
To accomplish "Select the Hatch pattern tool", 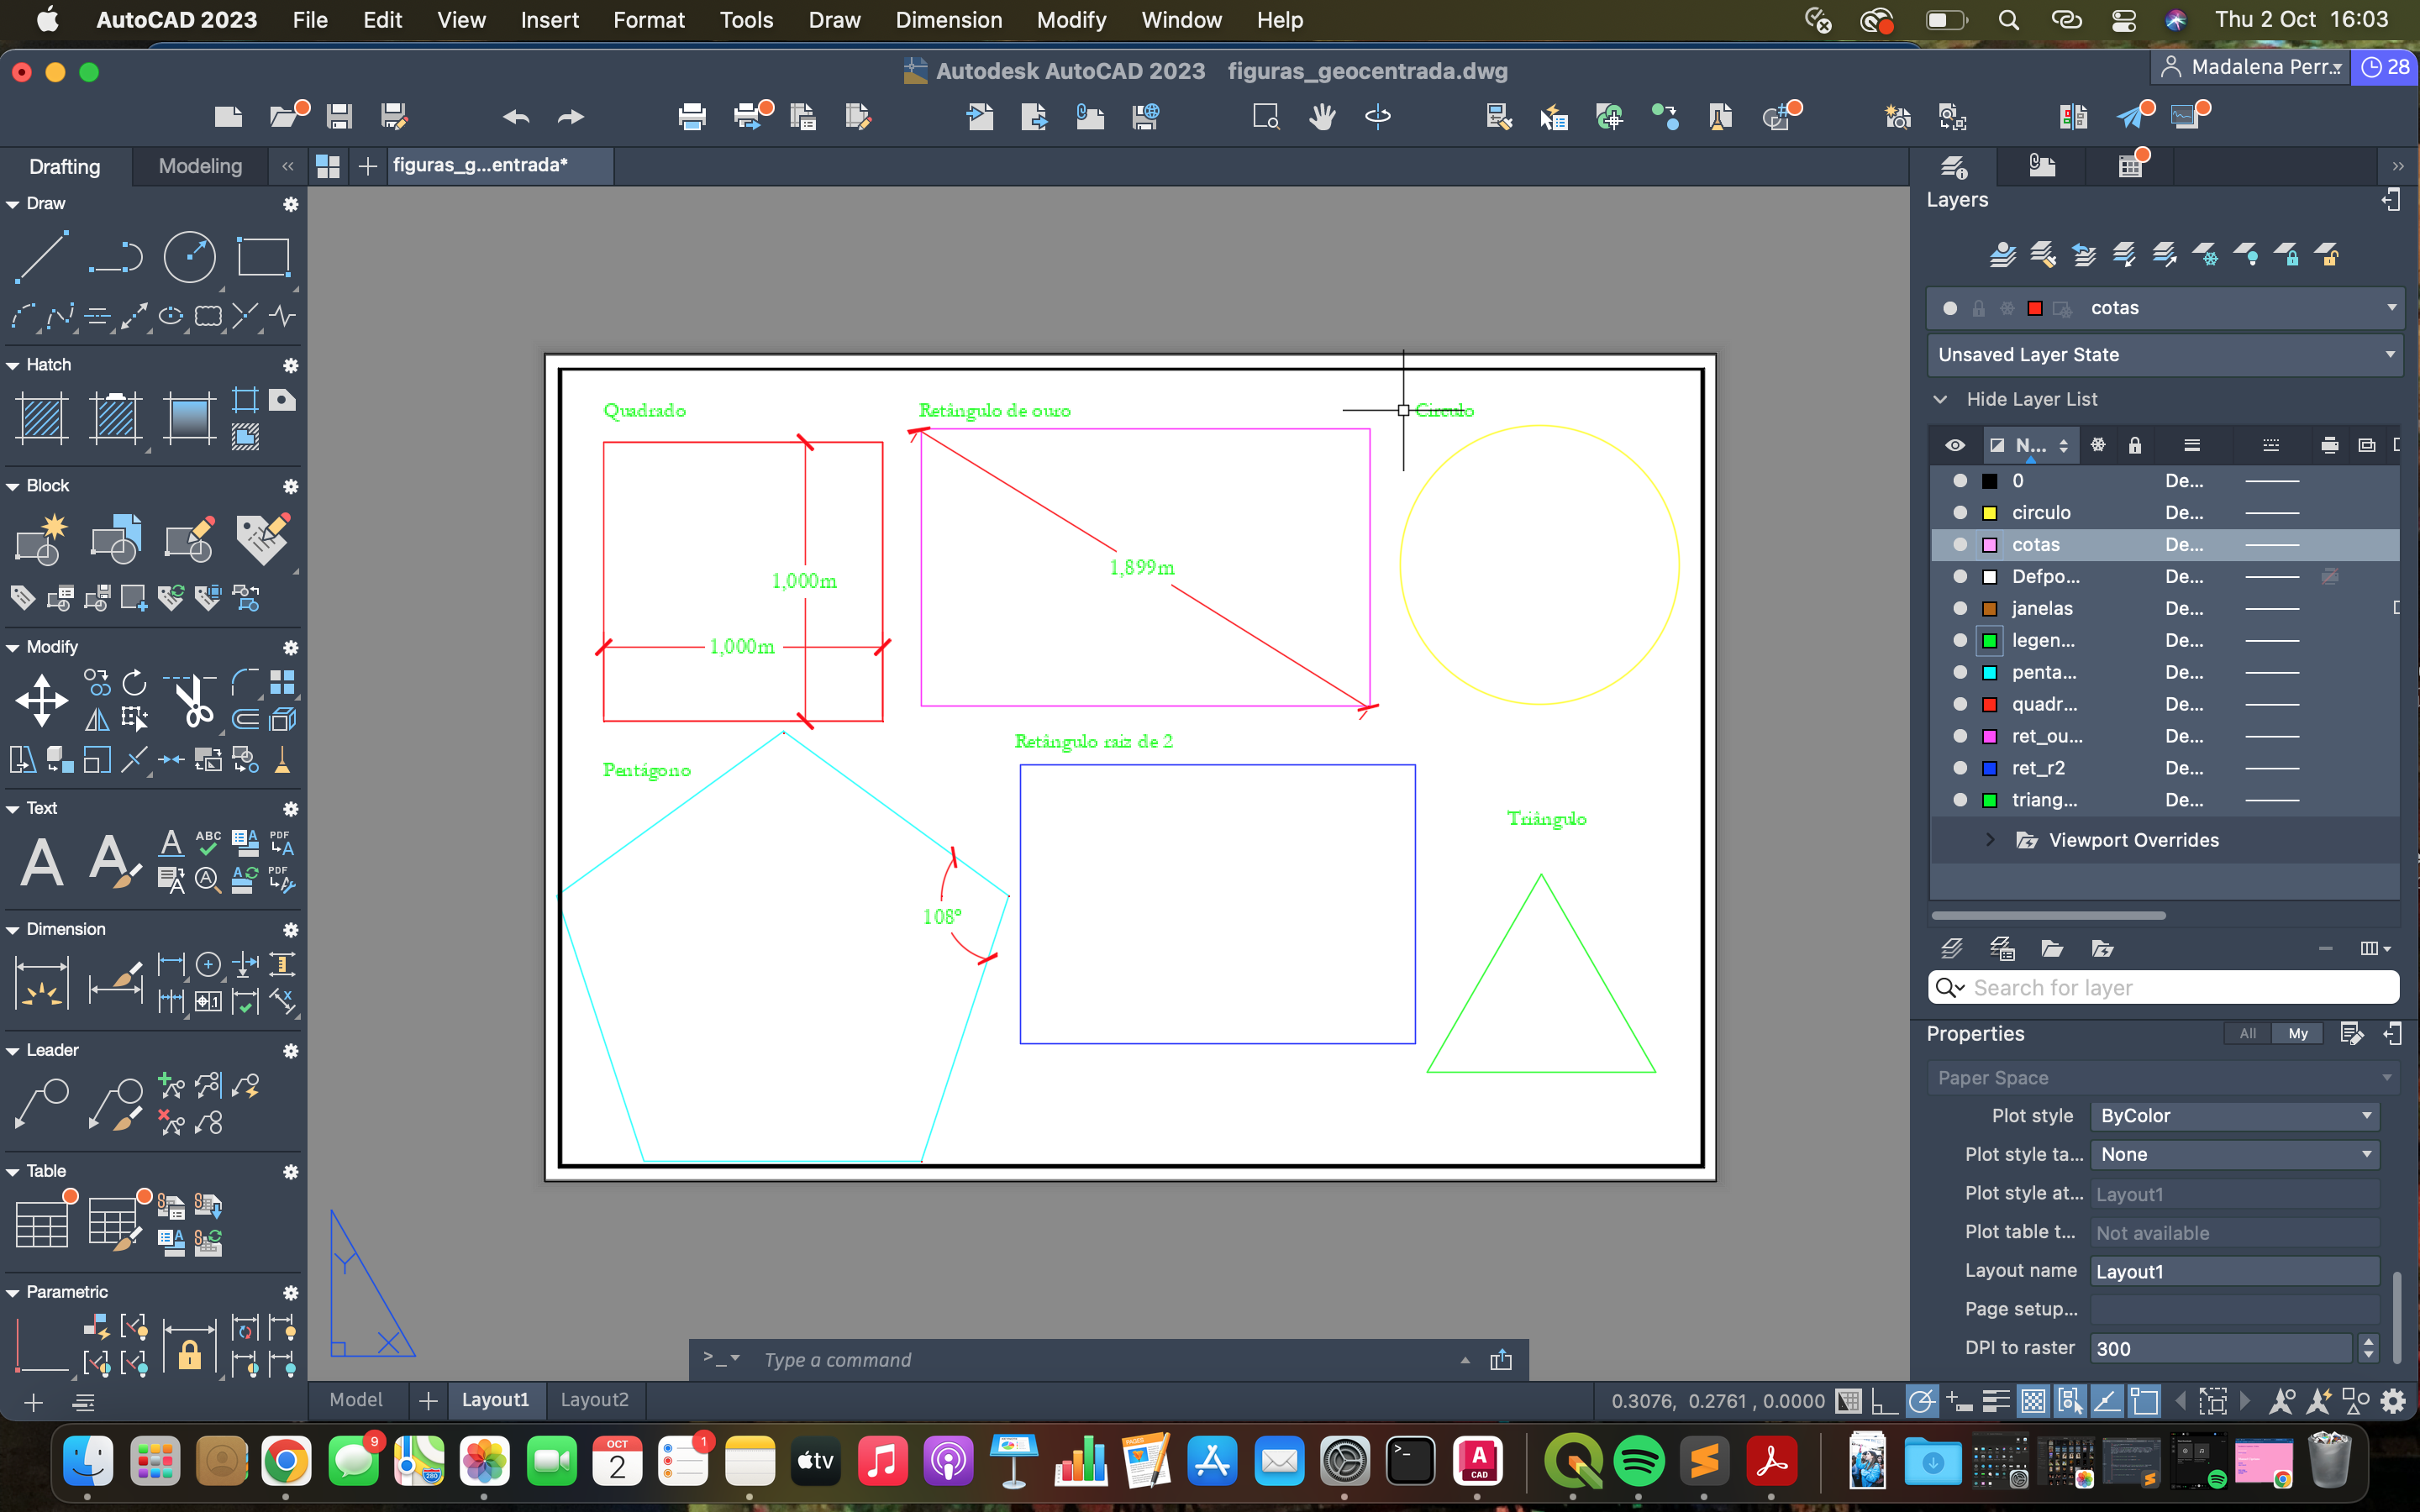I will click(x=41, y=418).
